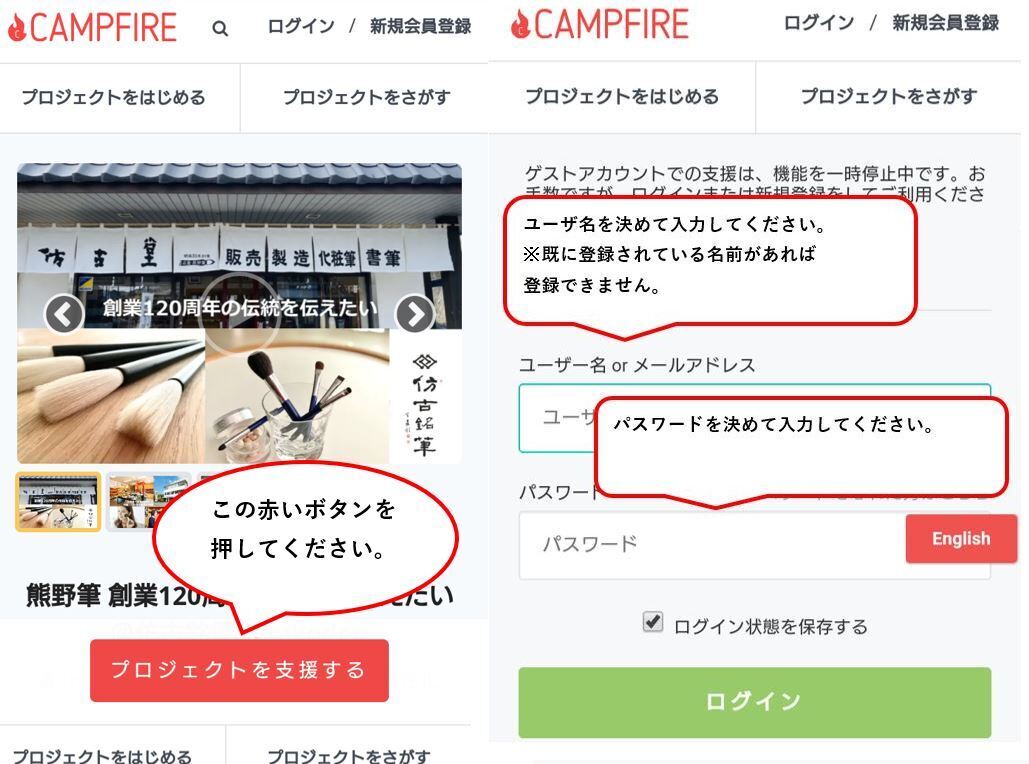
Task: Select first storefront thumbnail
Action: coord(58,501)
